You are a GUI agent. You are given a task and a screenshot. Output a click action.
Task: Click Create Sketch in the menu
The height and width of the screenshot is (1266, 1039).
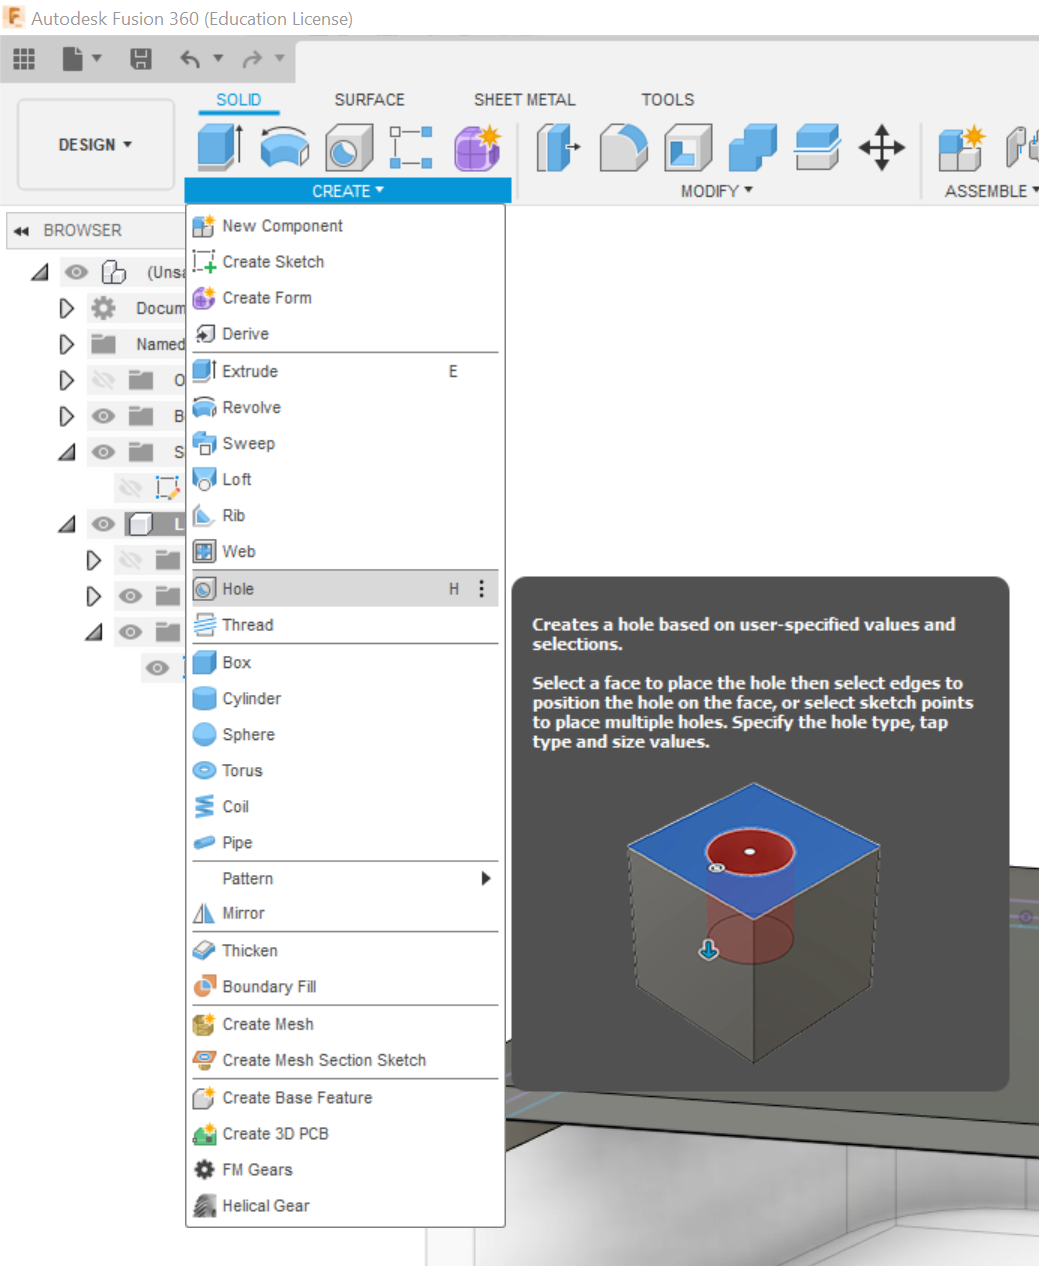tap(345, 262)
